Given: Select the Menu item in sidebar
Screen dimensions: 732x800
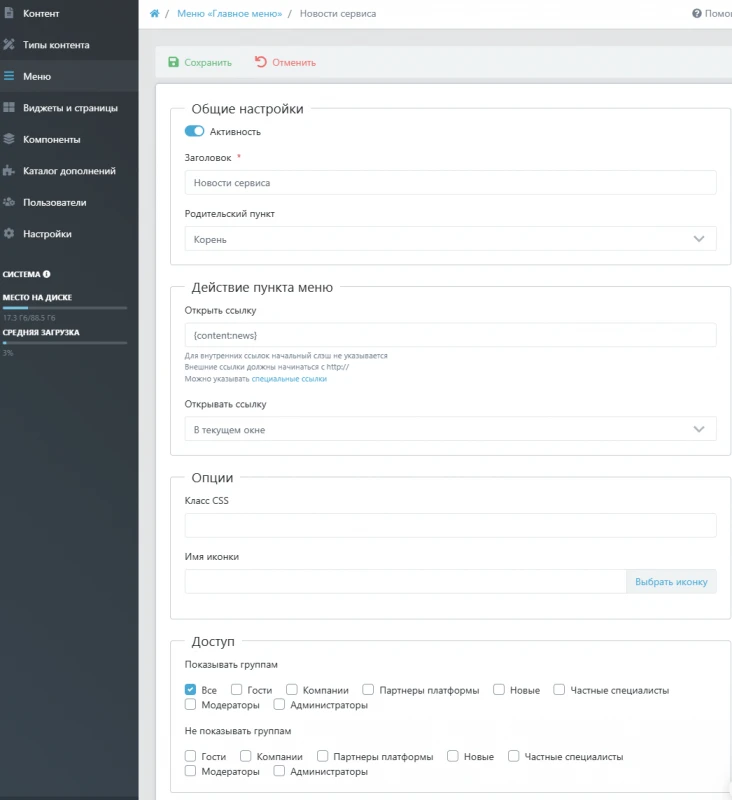Looking at the screenshot, I should click(37, 76).
